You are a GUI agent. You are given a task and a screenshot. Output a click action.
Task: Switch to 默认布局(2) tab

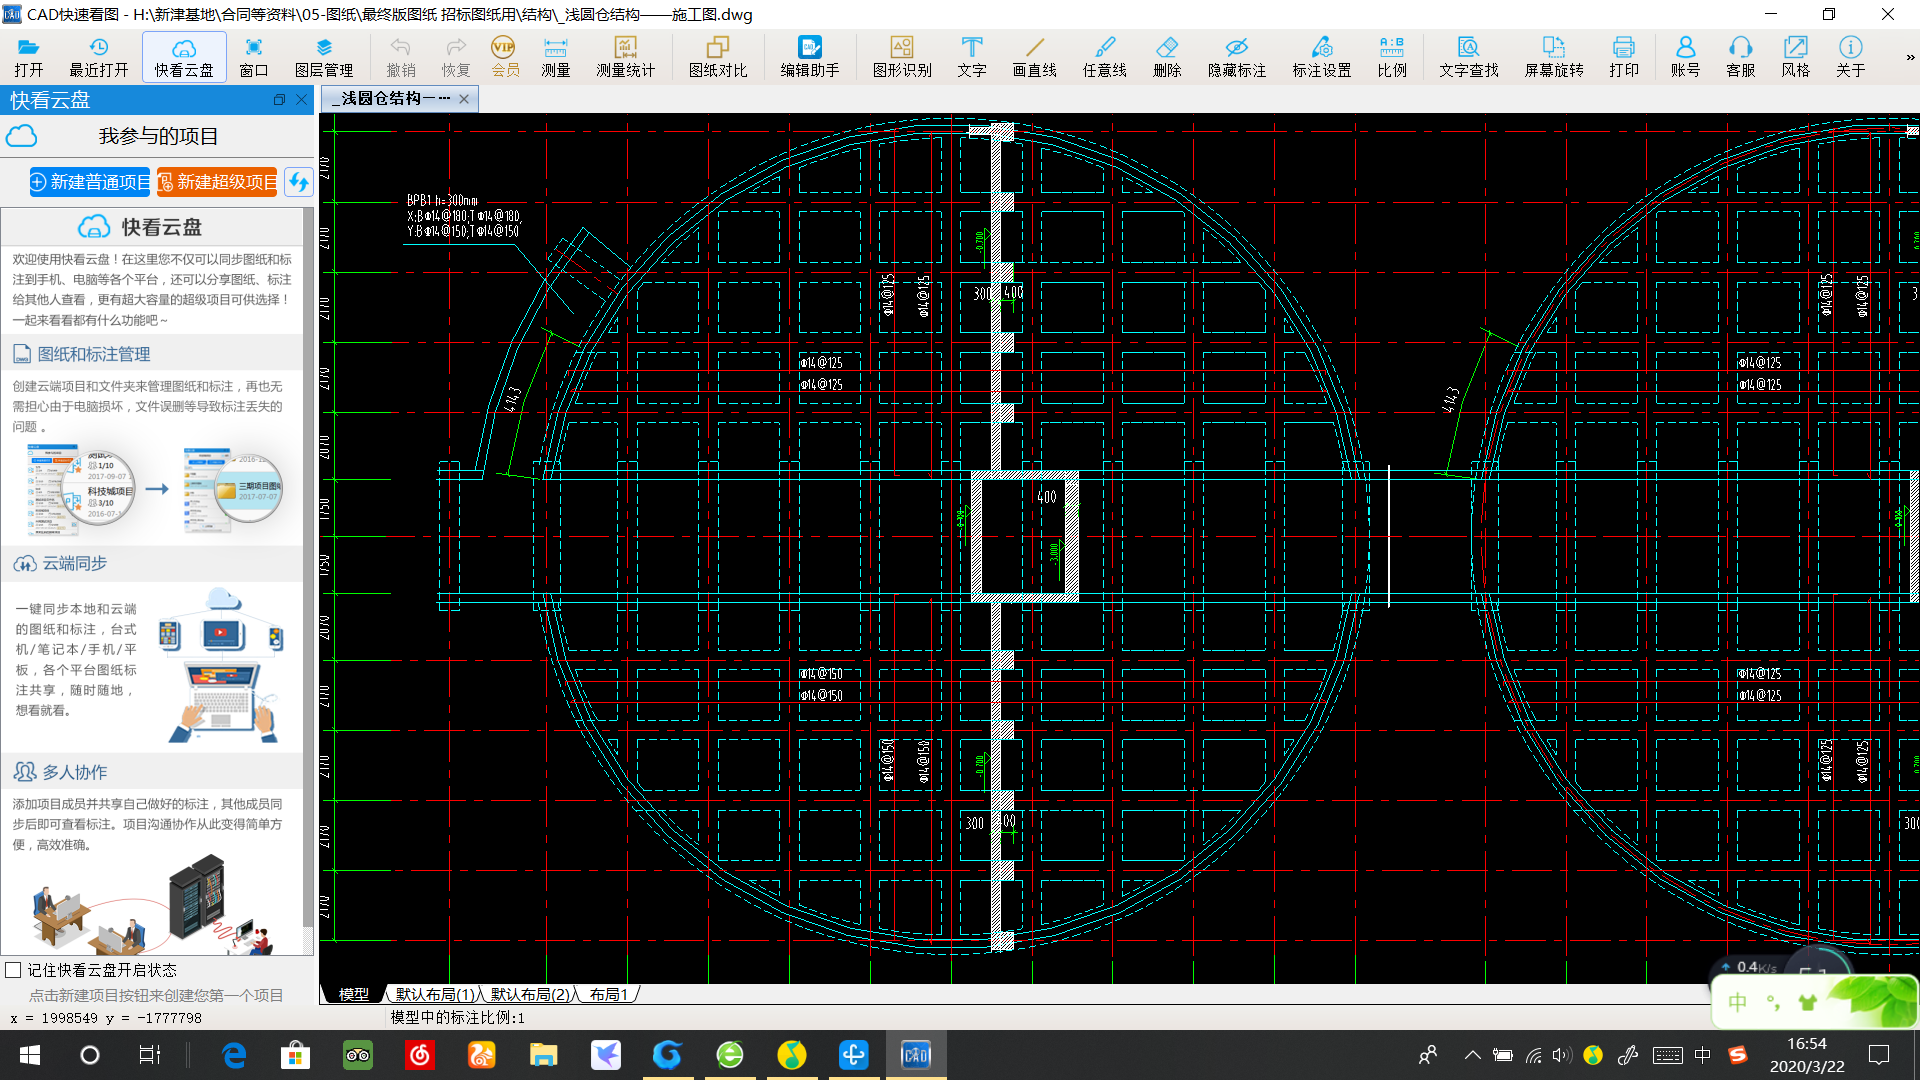pyautogui.click(x=530, y=994)
